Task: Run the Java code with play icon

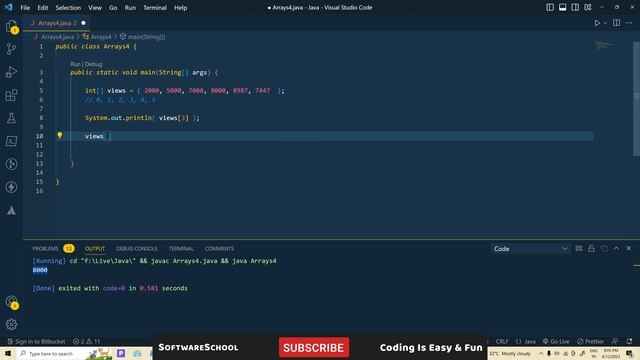Action: coord(597,23)
